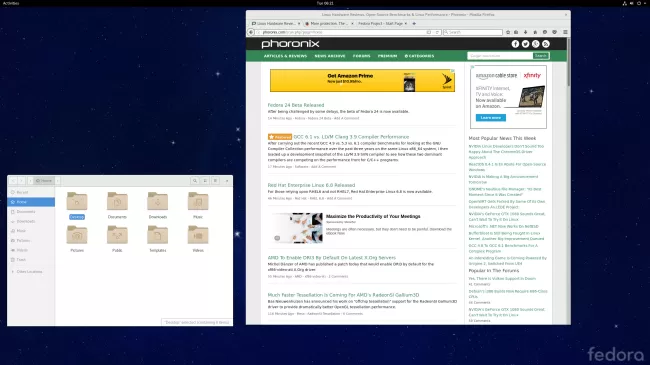Select Music in Files sidebar
650x365 pixels.
[31, 231]
